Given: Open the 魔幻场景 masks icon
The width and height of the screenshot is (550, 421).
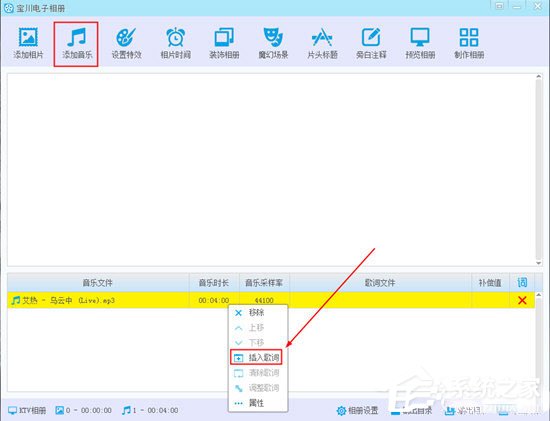Looking at the screenshot, I should pyautogui.click(x=273, y=43).
